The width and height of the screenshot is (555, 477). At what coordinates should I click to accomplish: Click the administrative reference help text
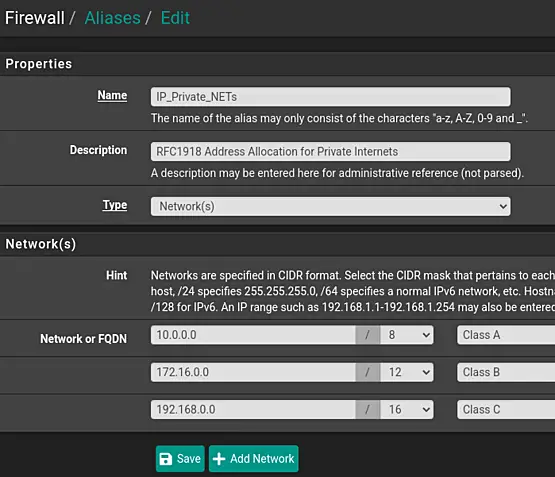[x=337, y=173]
